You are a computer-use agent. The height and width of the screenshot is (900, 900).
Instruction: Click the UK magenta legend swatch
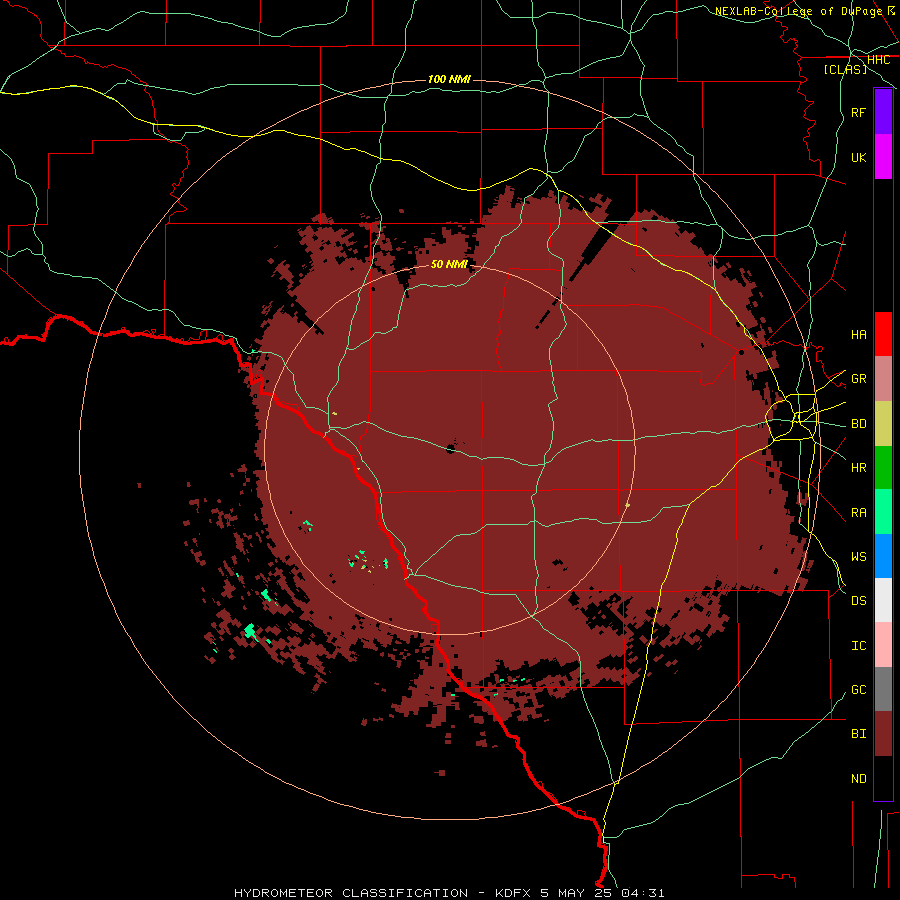[883, 157]
